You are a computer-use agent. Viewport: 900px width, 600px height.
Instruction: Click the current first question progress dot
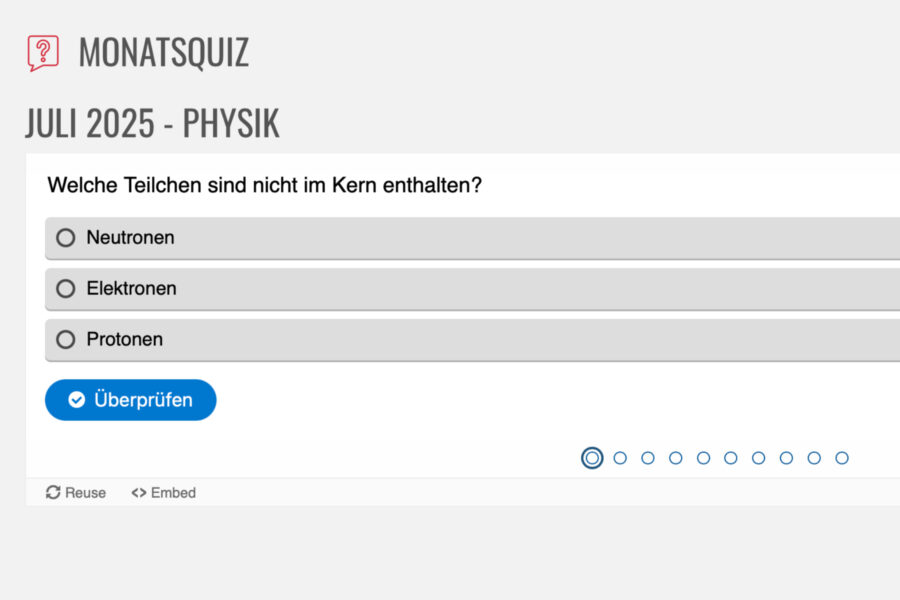(x=592, y=458)
